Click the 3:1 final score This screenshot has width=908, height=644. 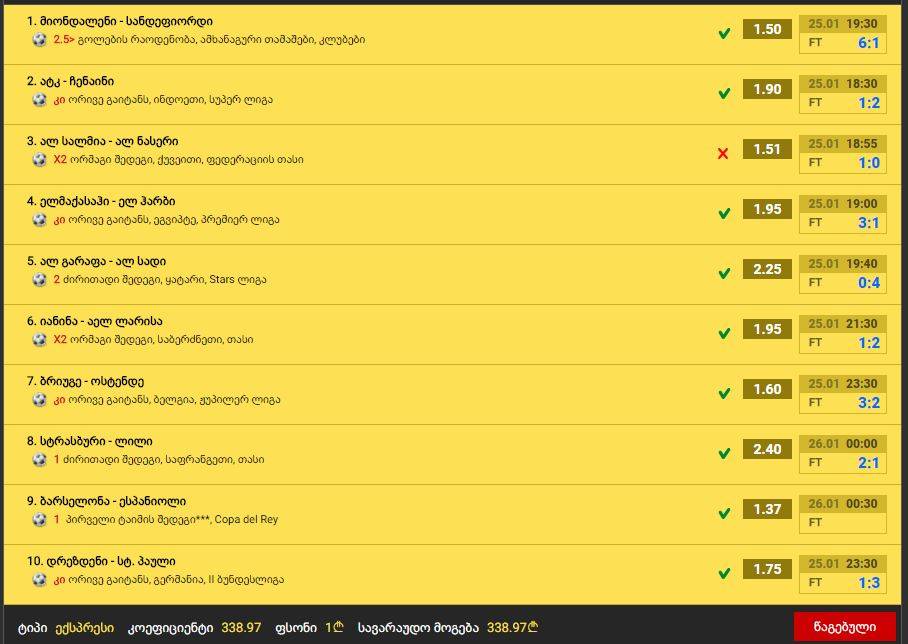(x=868, y=223)
